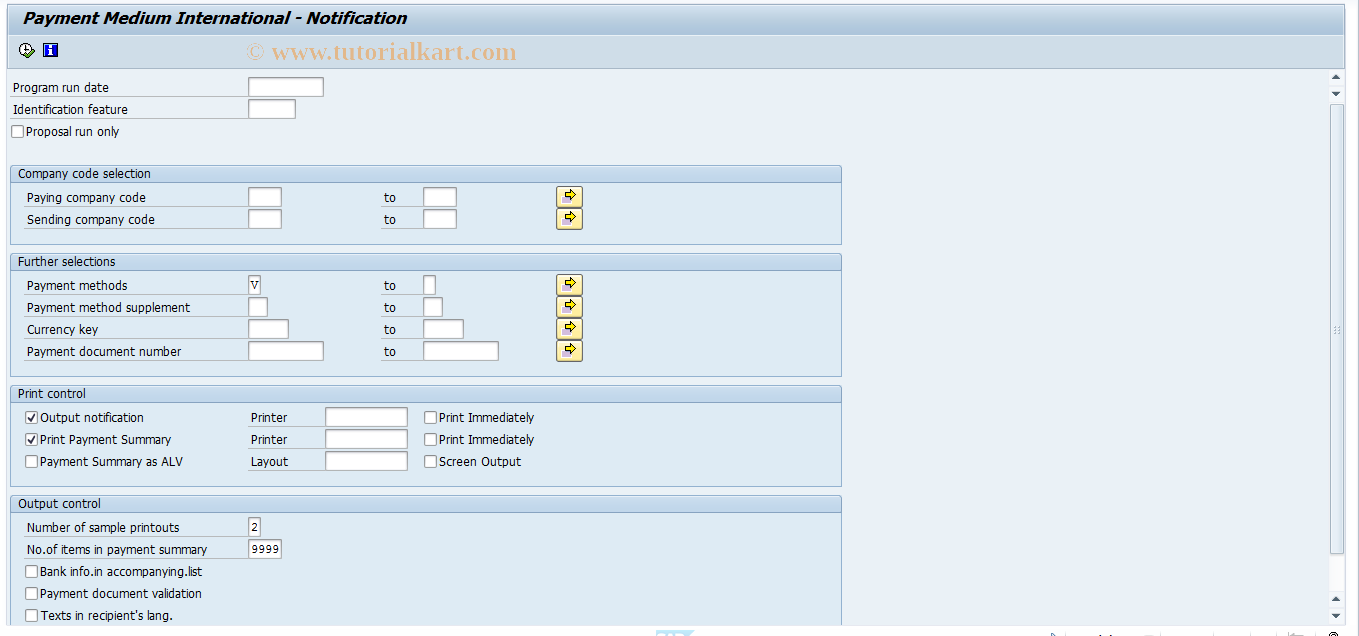
Task: Click Currency key from field
Action: point(268,329)
